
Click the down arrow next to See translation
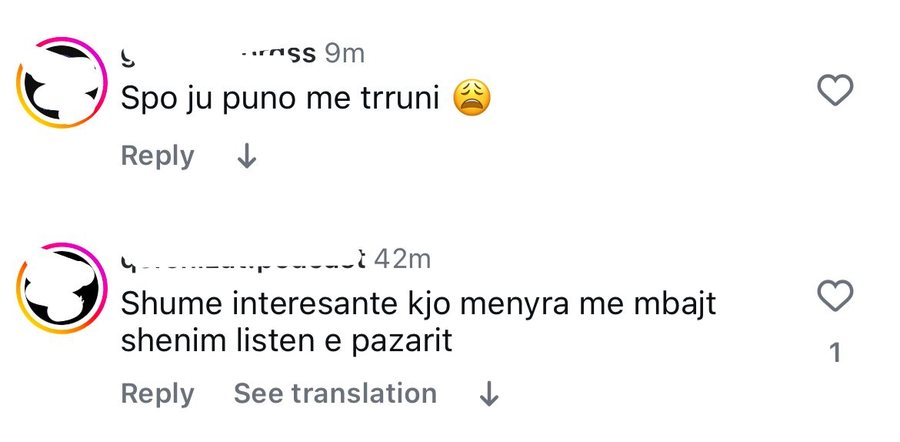tap(488, 395)
